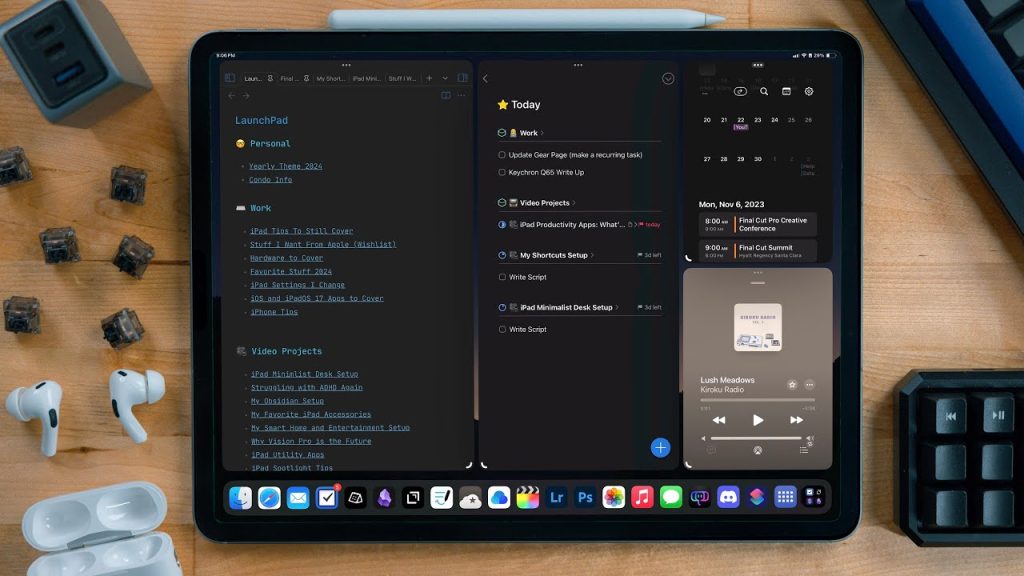1024x576 pixels.
Task: Click the My Shortcuts Setup progress circle
Action: tap(502, 255)
